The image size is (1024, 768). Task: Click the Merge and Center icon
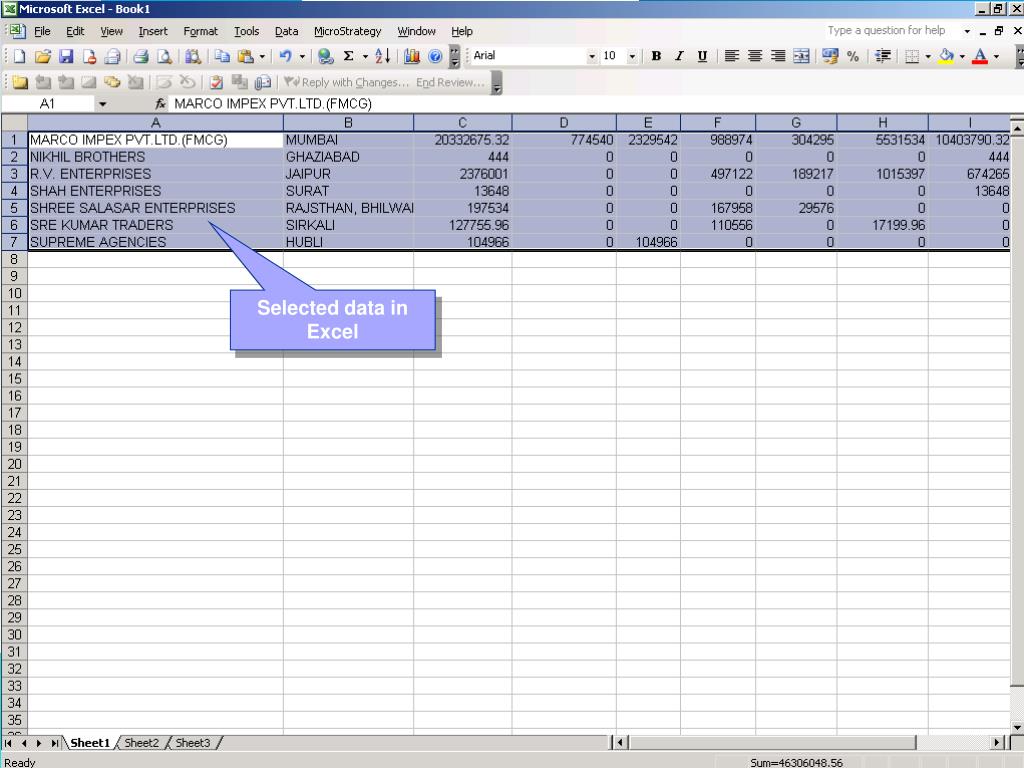pyautogui.click(x=801, y=56)
